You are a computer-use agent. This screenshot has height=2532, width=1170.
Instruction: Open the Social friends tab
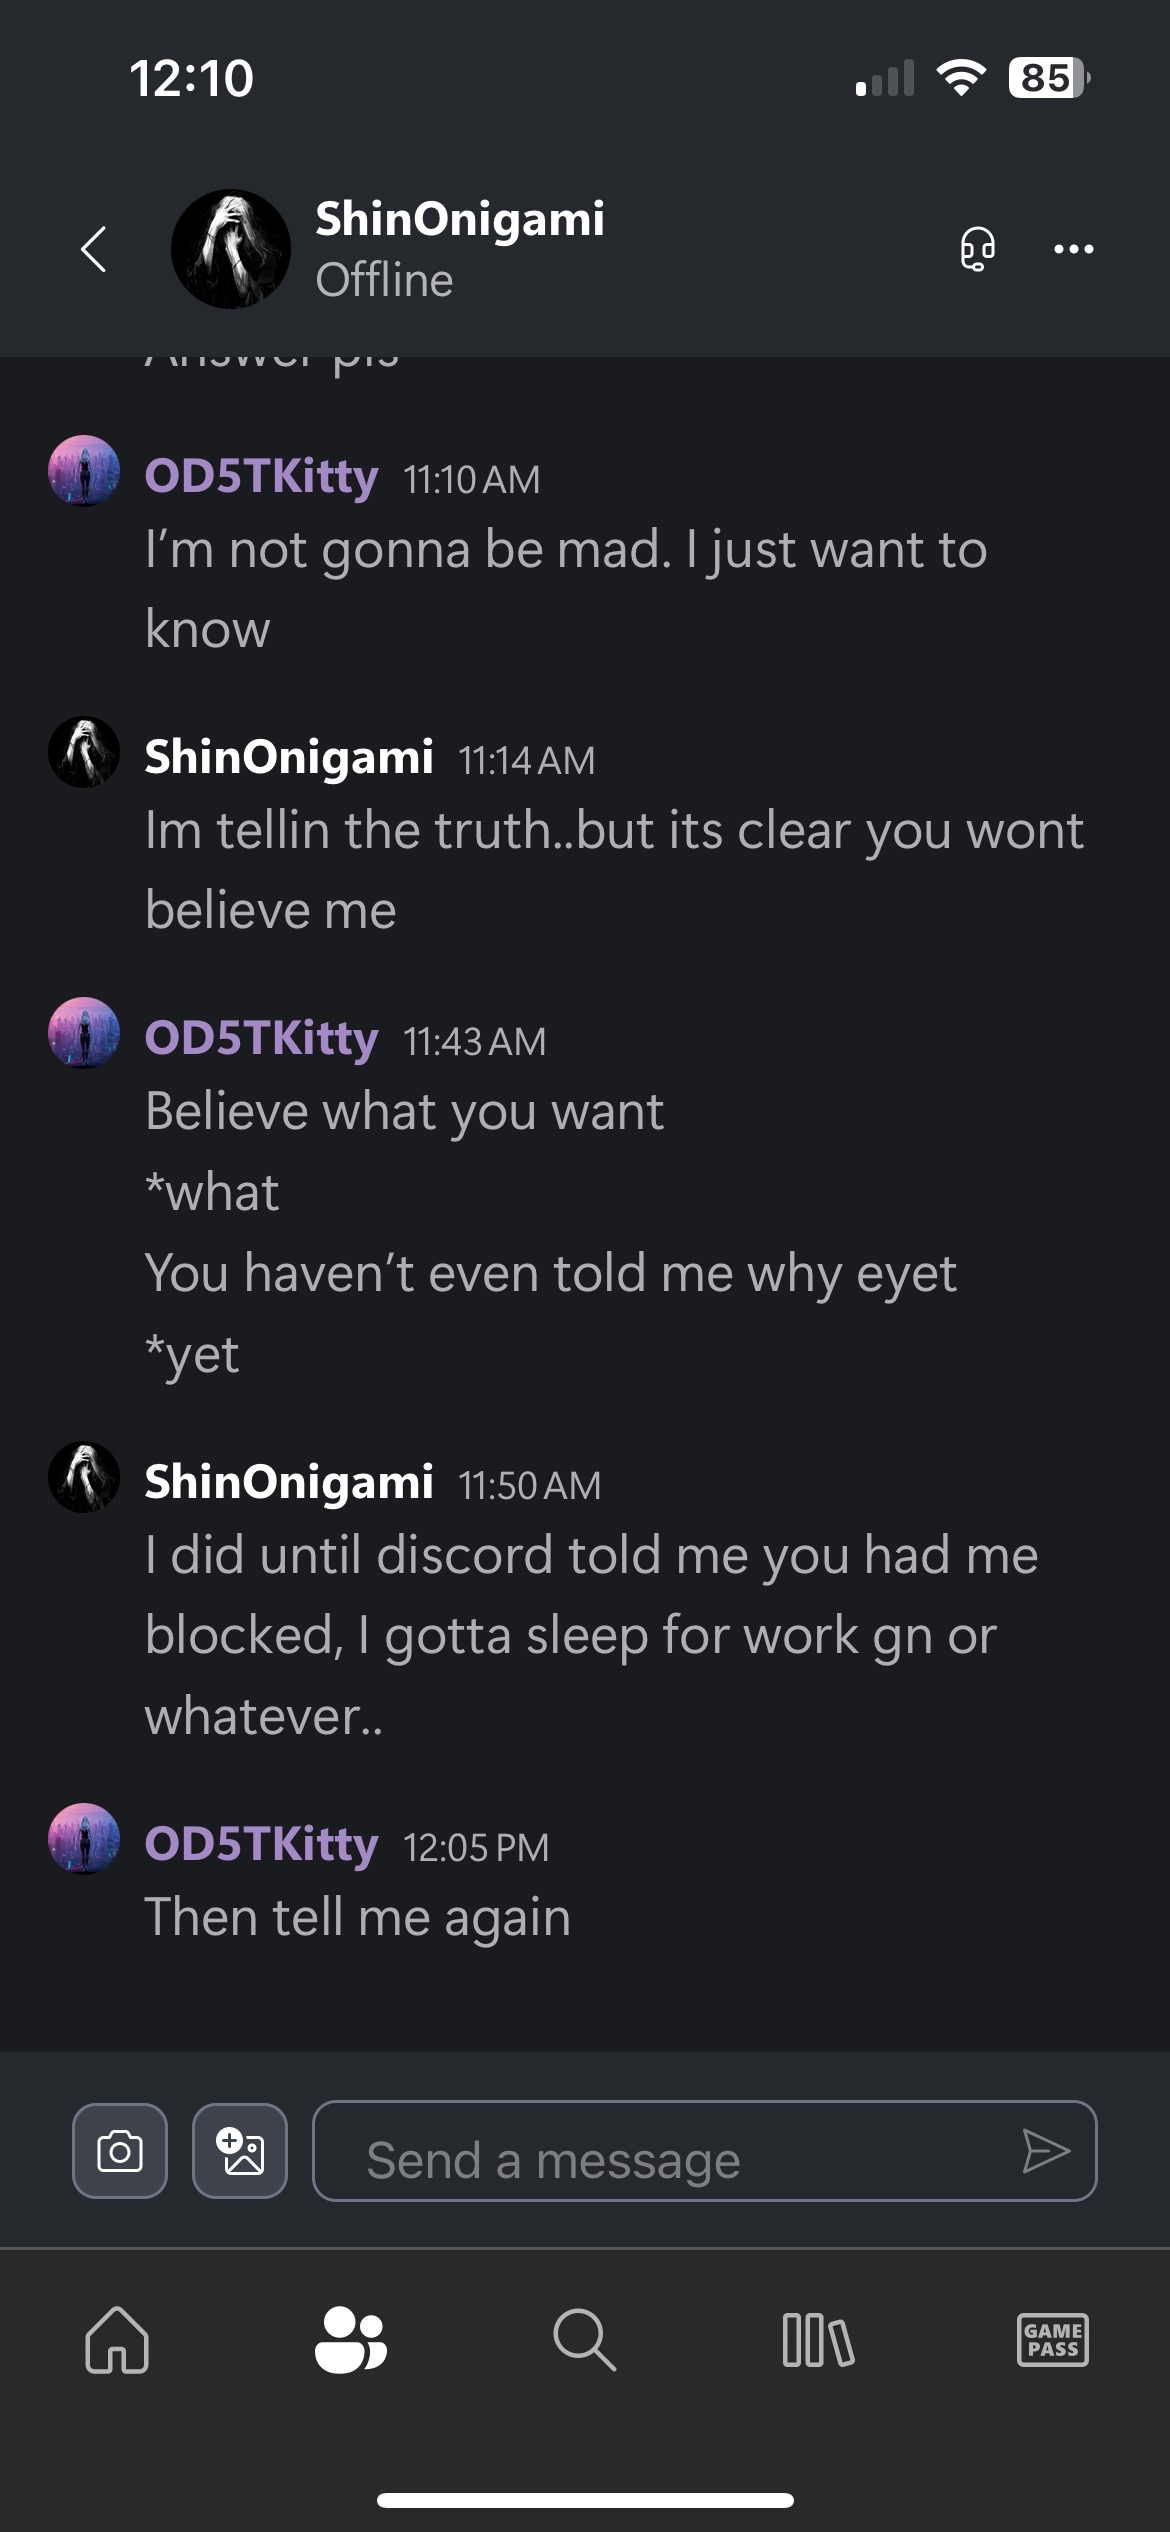[350, 2340]
